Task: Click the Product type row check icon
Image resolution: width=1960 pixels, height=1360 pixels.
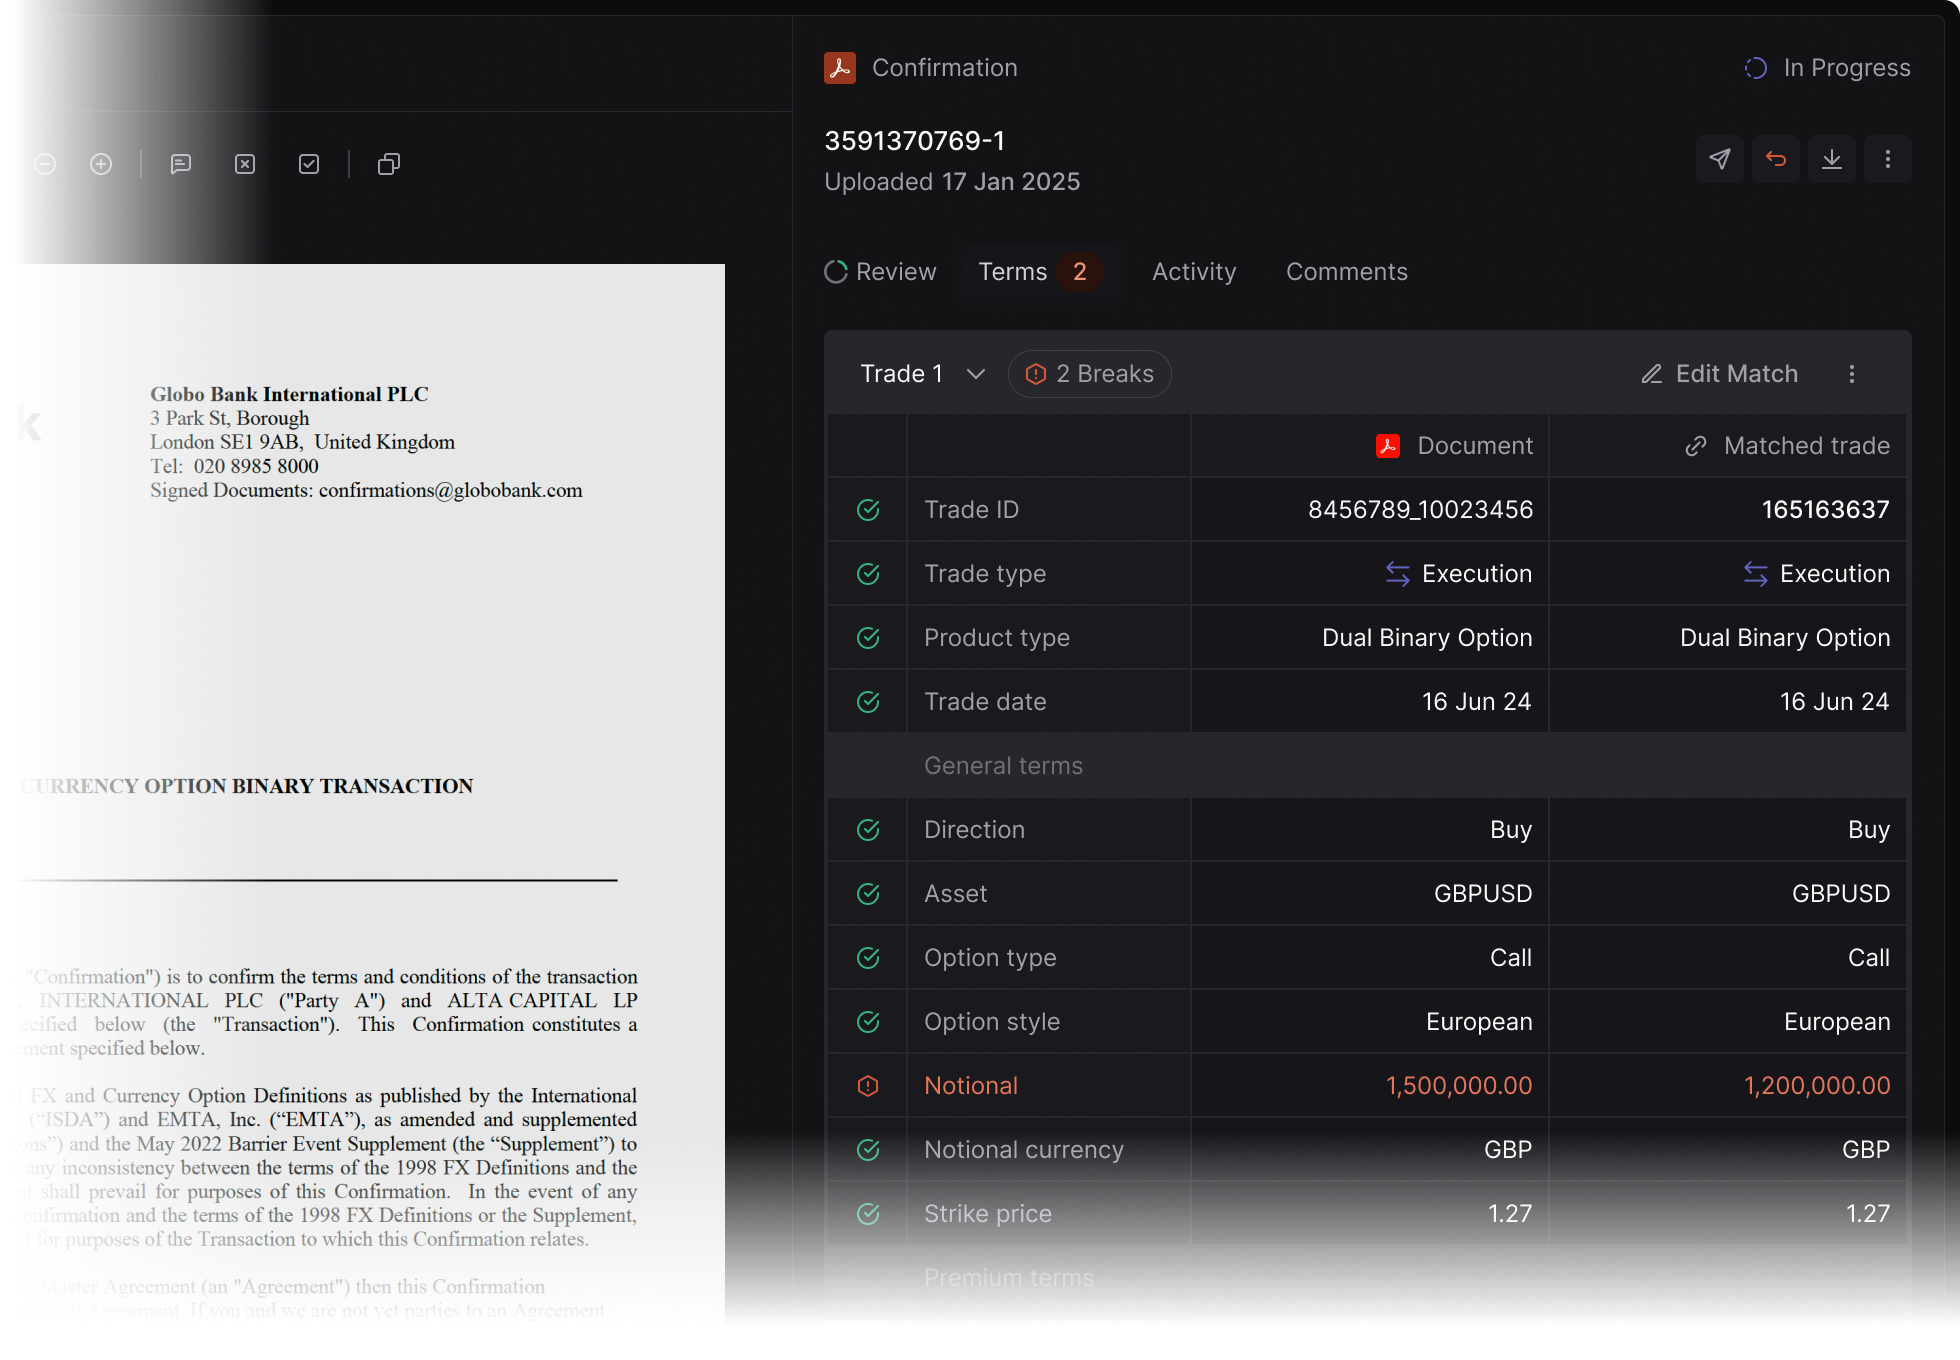Action: (x=868, y=638)
